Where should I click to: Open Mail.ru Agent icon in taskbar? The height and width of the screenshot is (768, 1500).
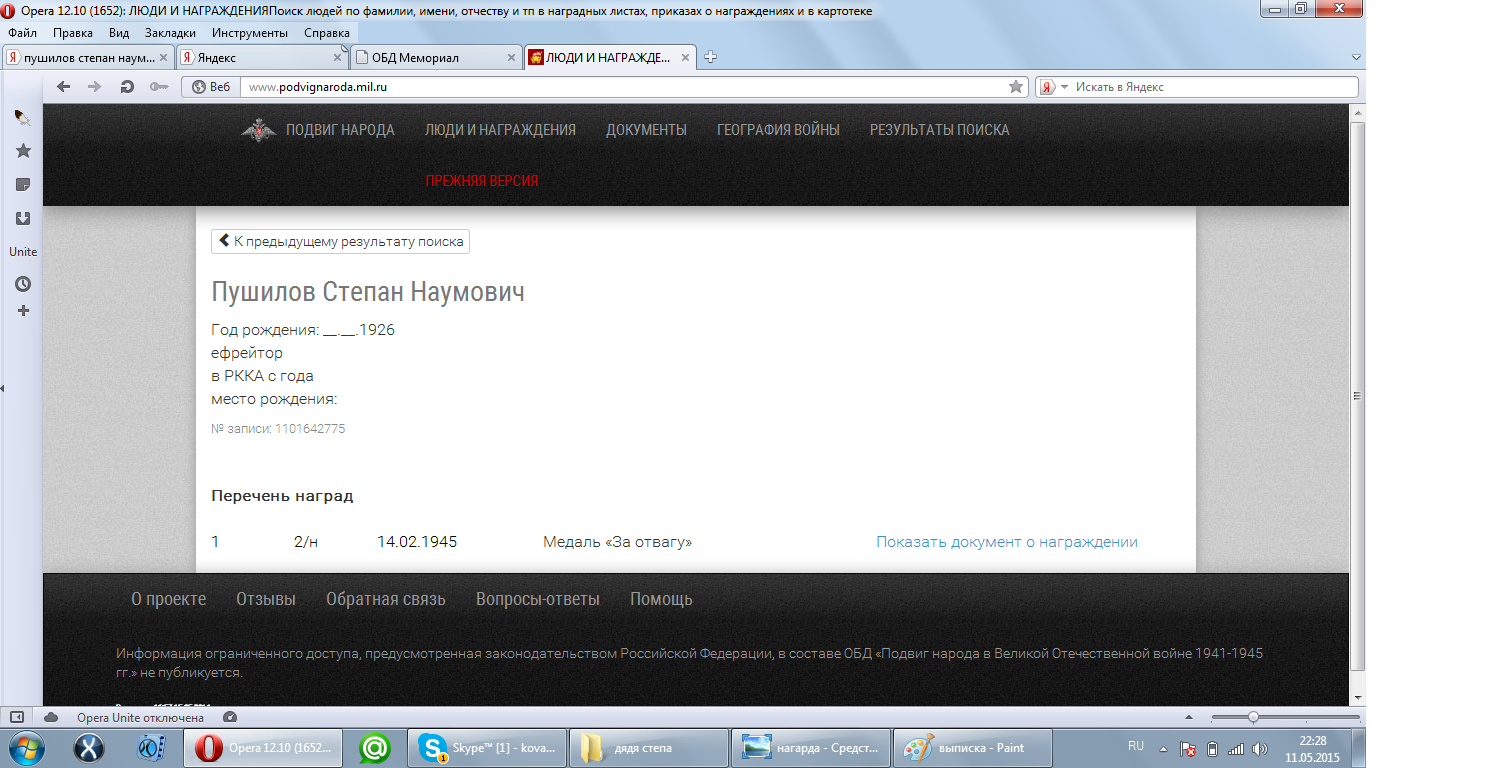point(375,747)
